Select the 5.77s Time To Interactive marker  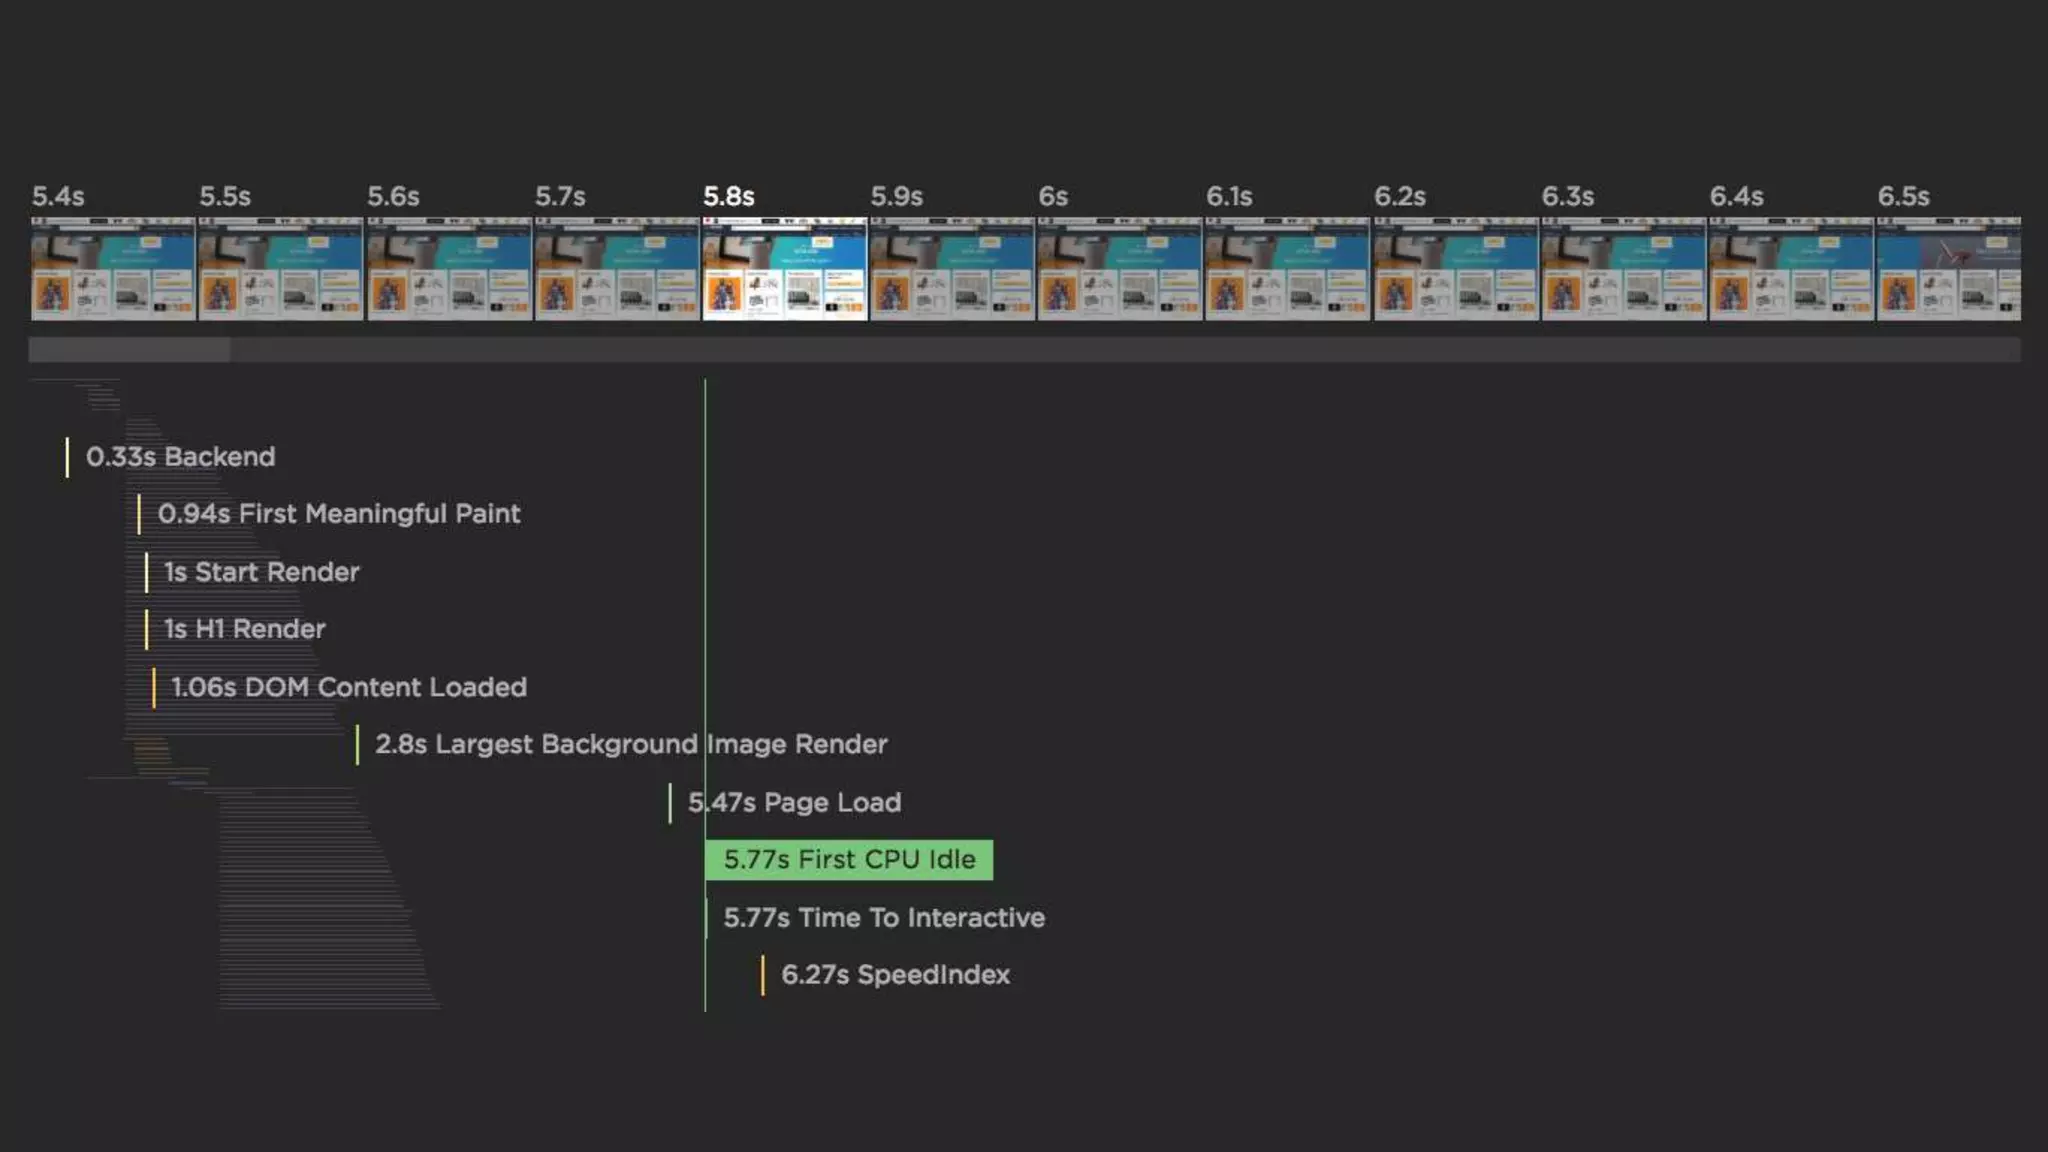883,918
